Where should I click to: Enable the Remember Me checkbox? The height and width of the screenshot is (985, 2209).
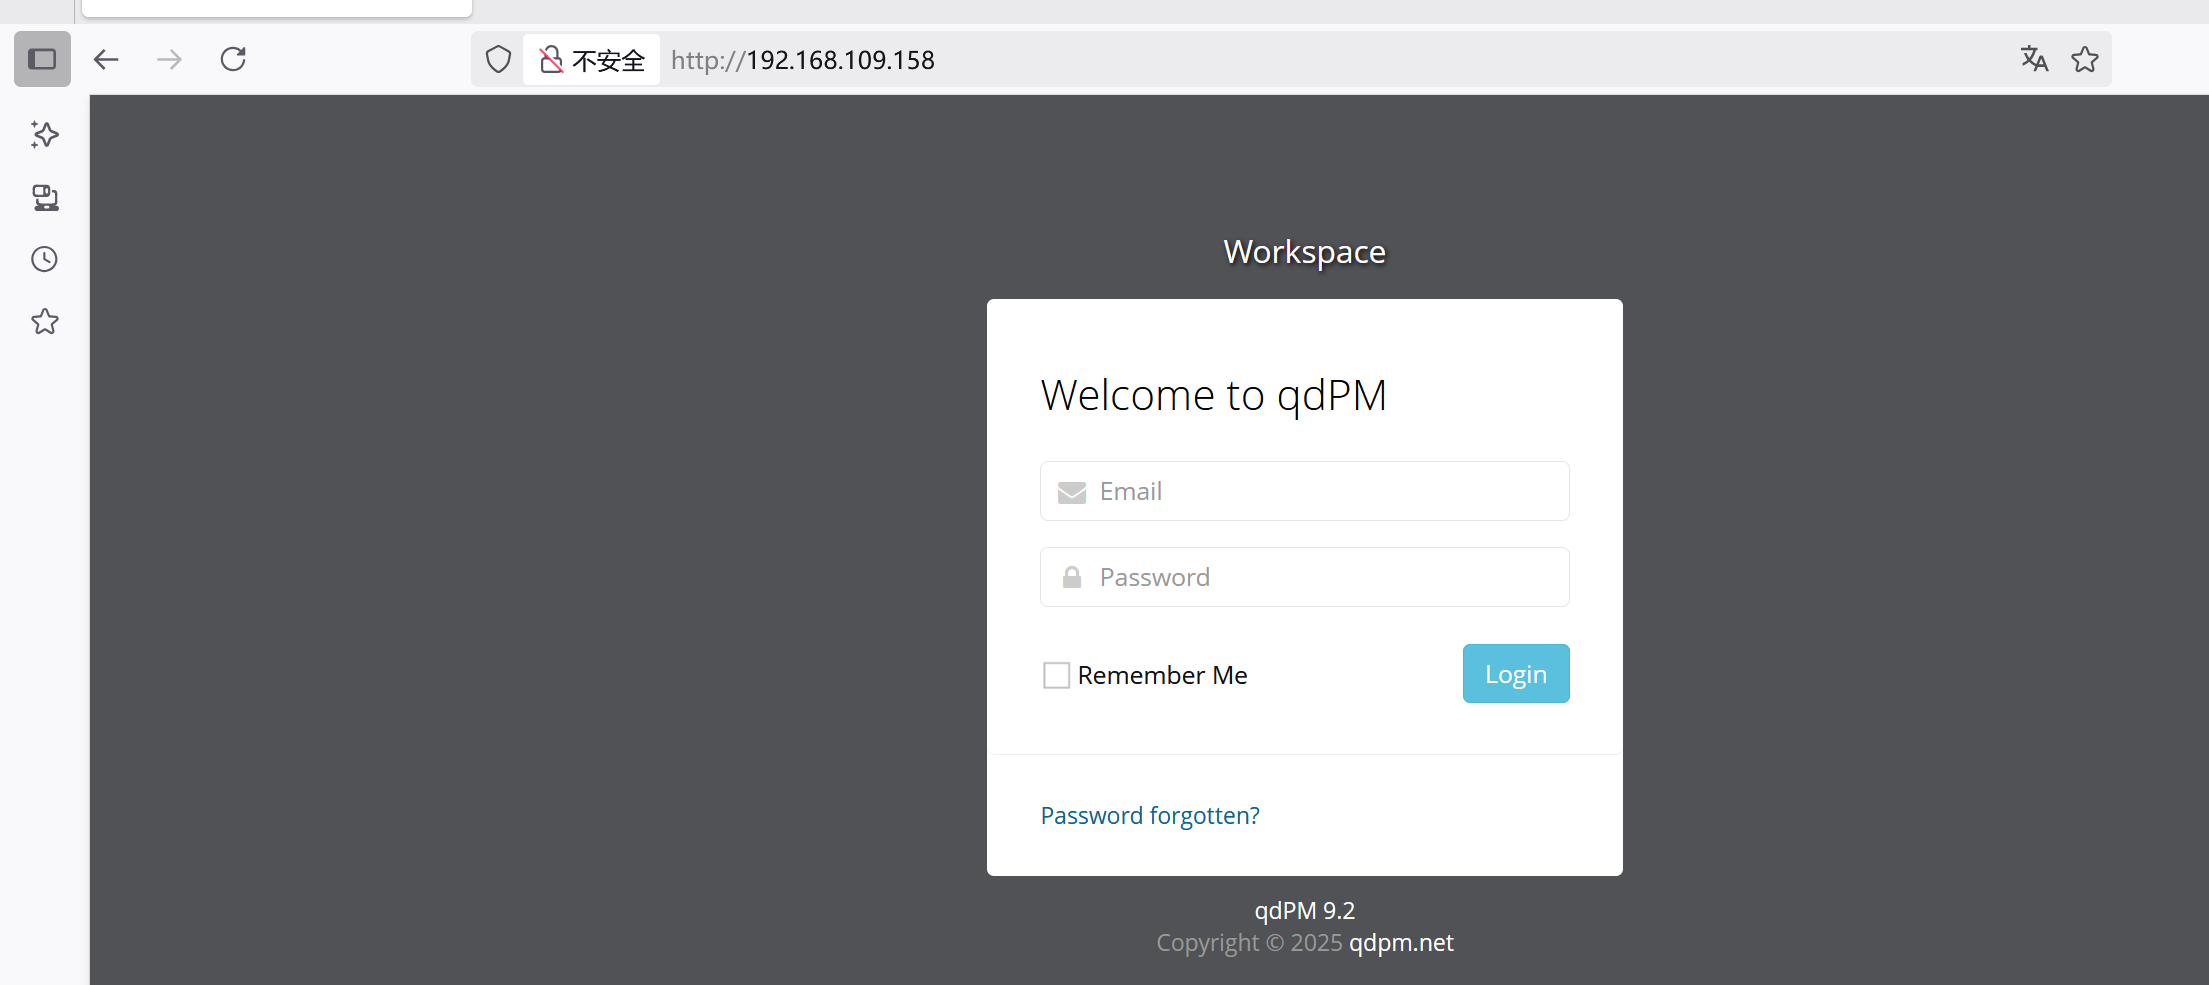[x=1056, y=676]
